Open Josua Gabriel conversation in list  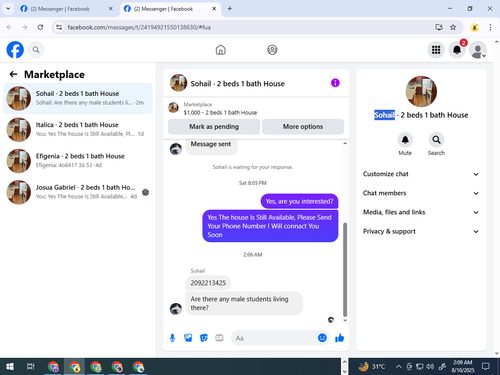[78, 192]
